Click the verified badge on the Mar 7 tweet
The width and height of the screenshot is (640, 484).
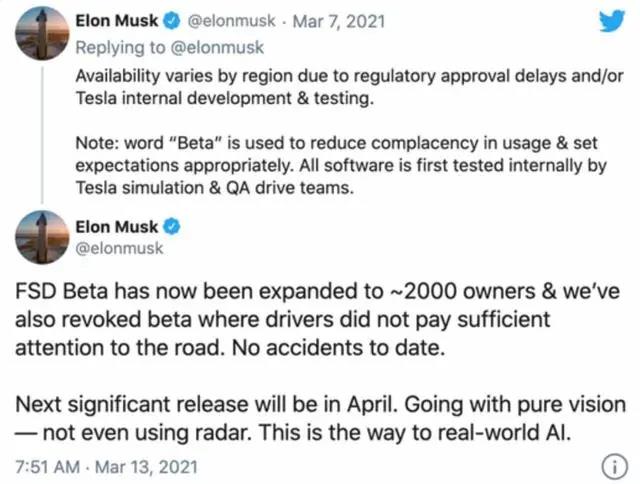172,19
